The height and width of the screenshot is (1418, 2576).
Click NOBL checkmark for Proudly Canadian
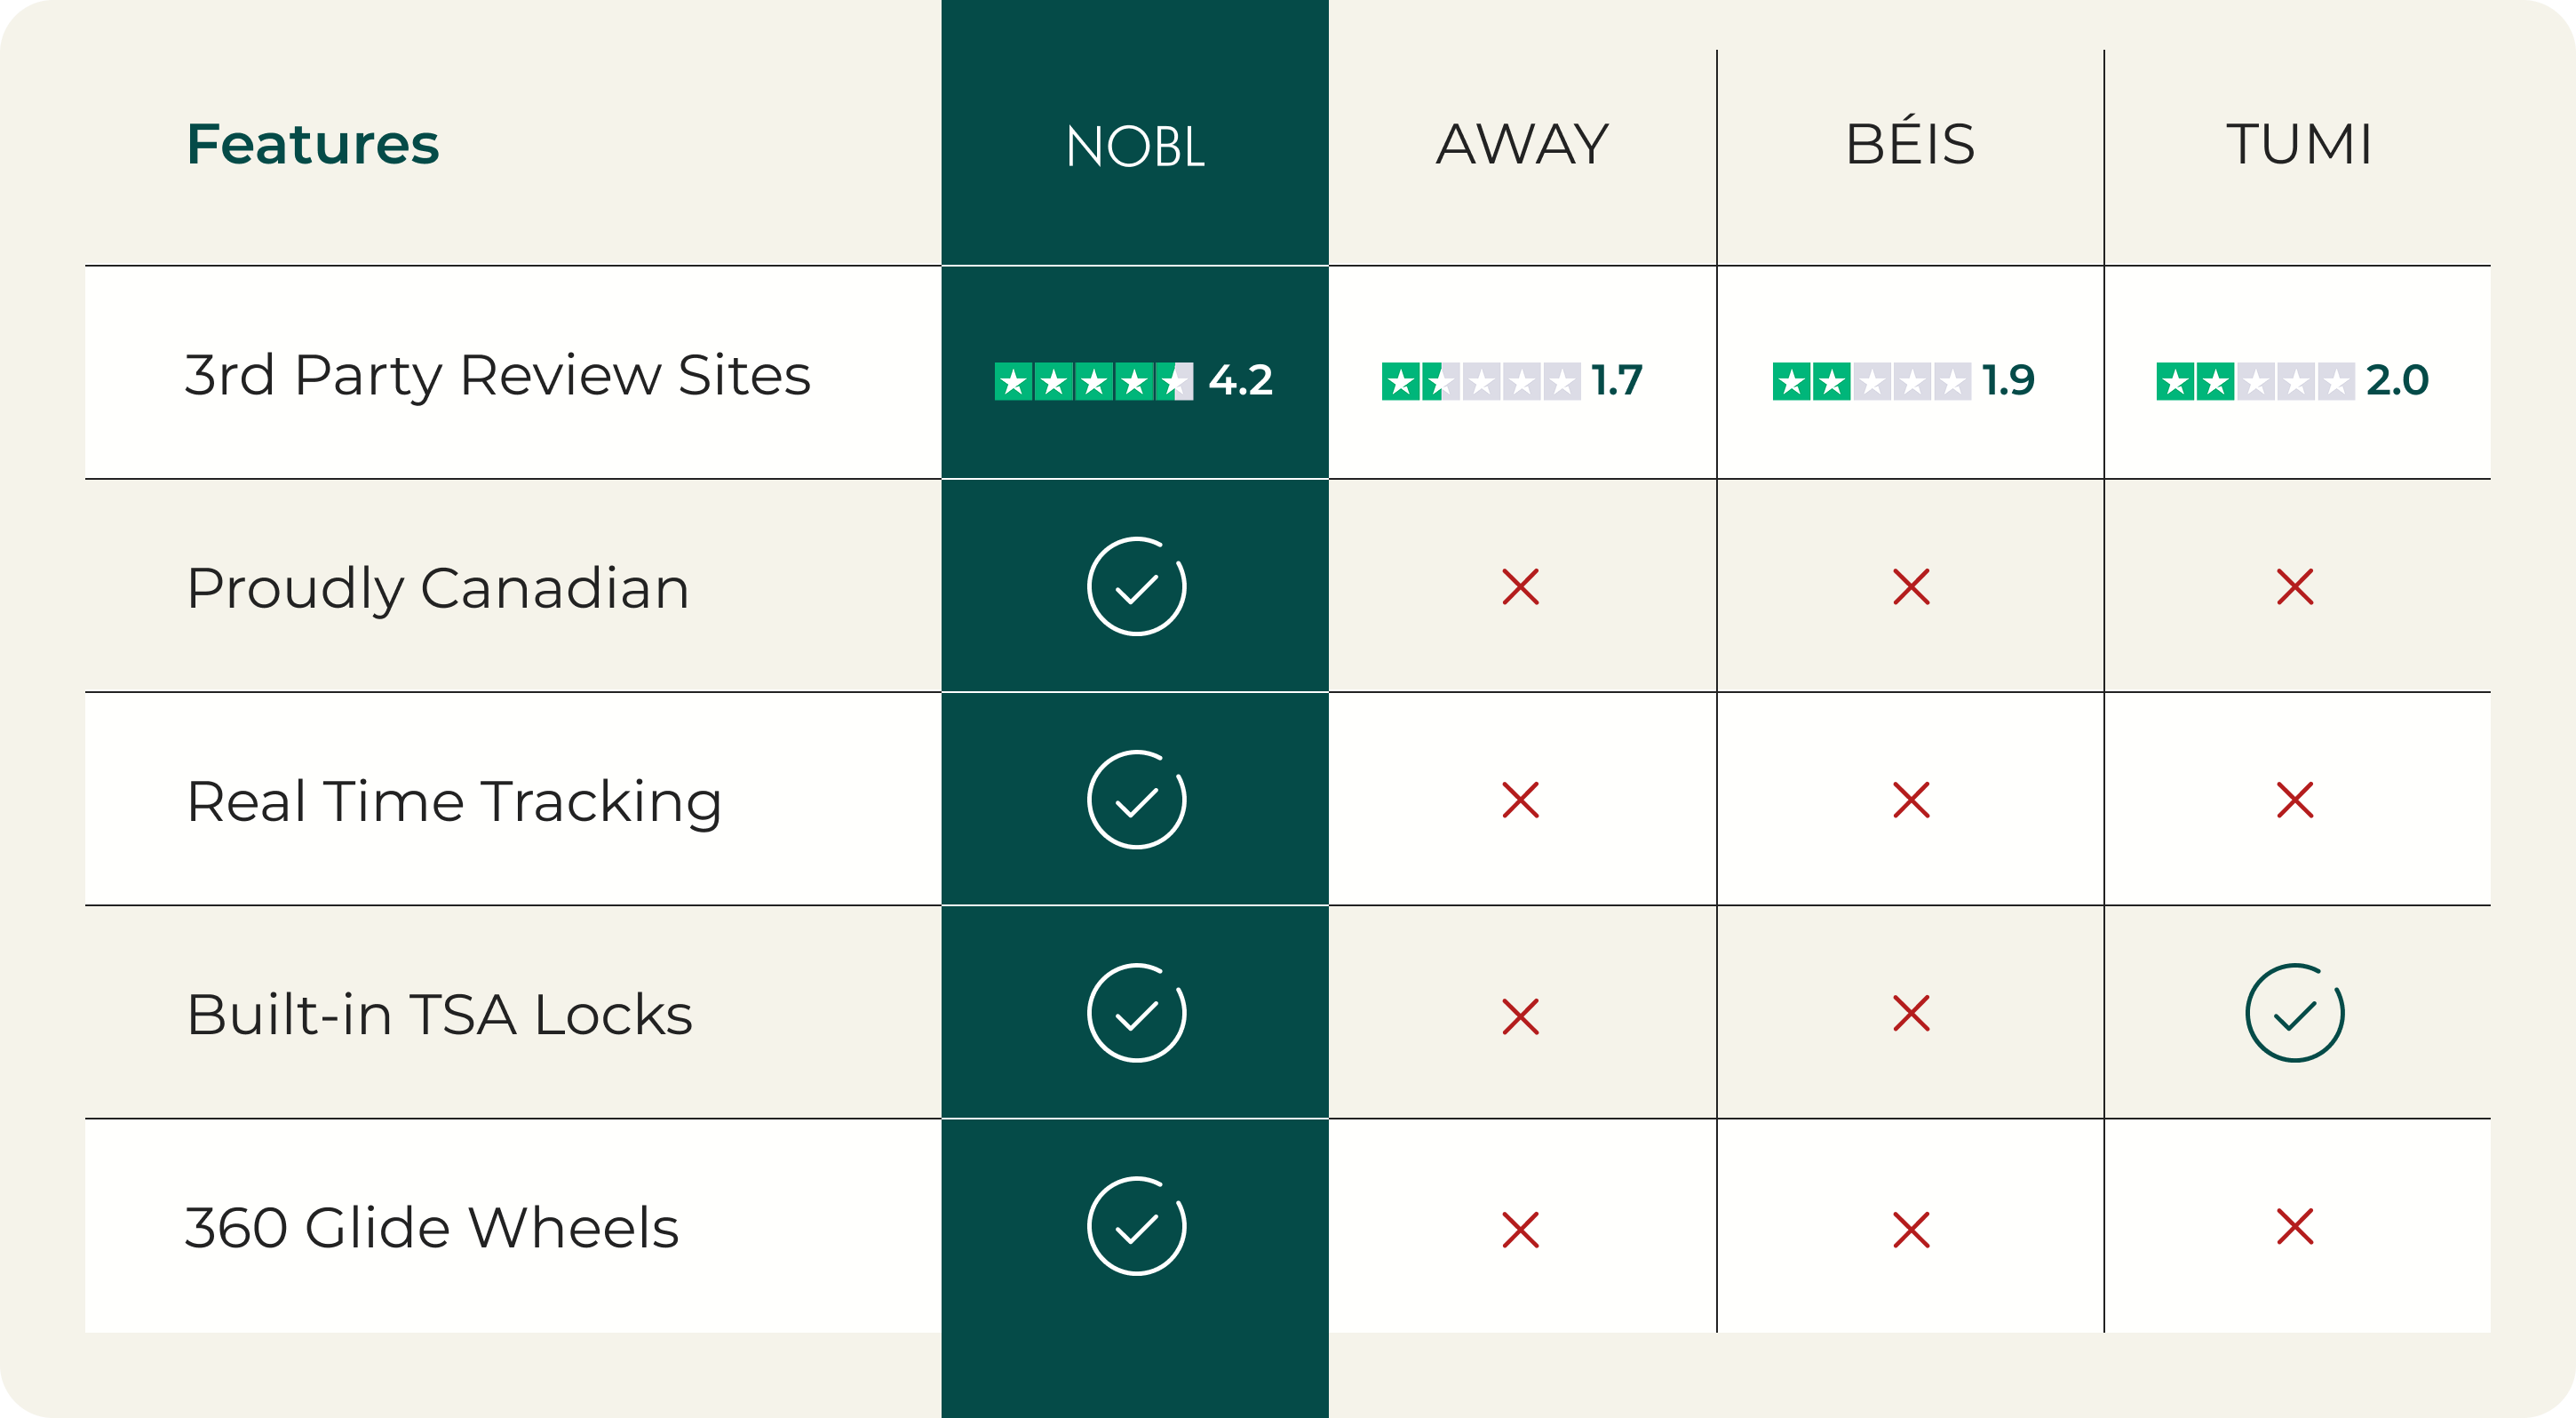pyautogui.click(x=1136, y=587)
